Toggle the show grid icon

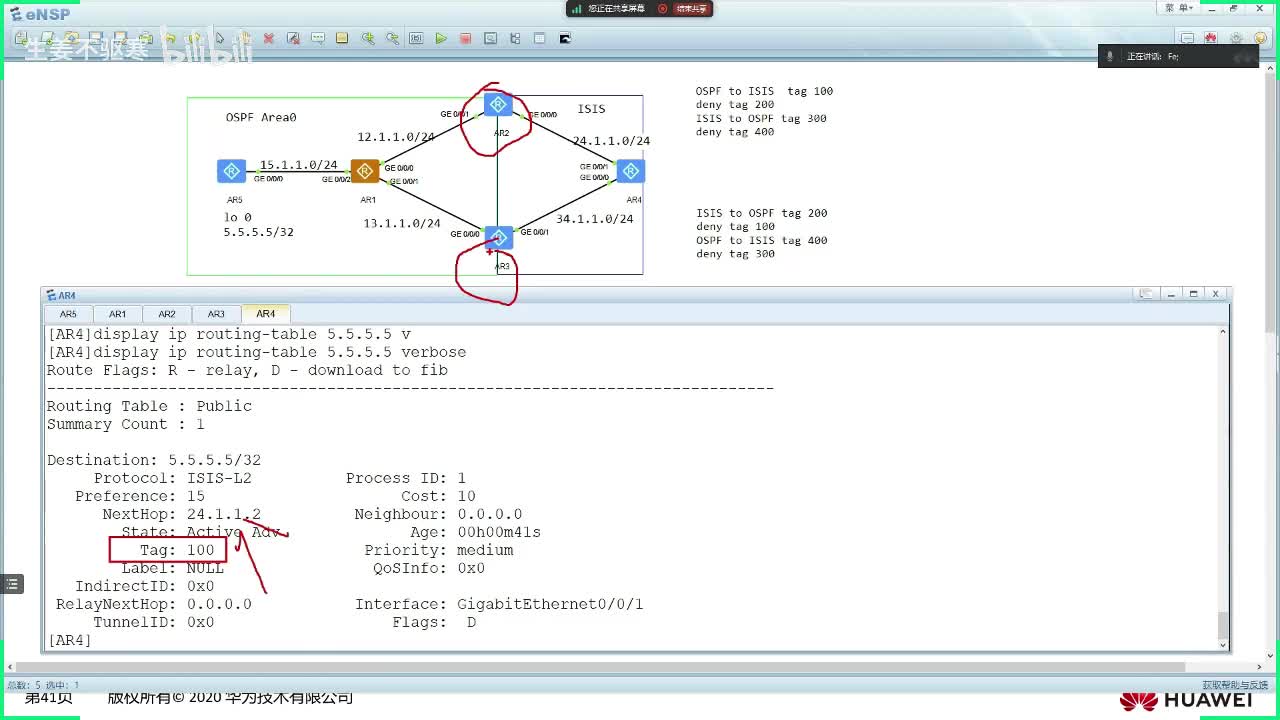coord(540,39)
